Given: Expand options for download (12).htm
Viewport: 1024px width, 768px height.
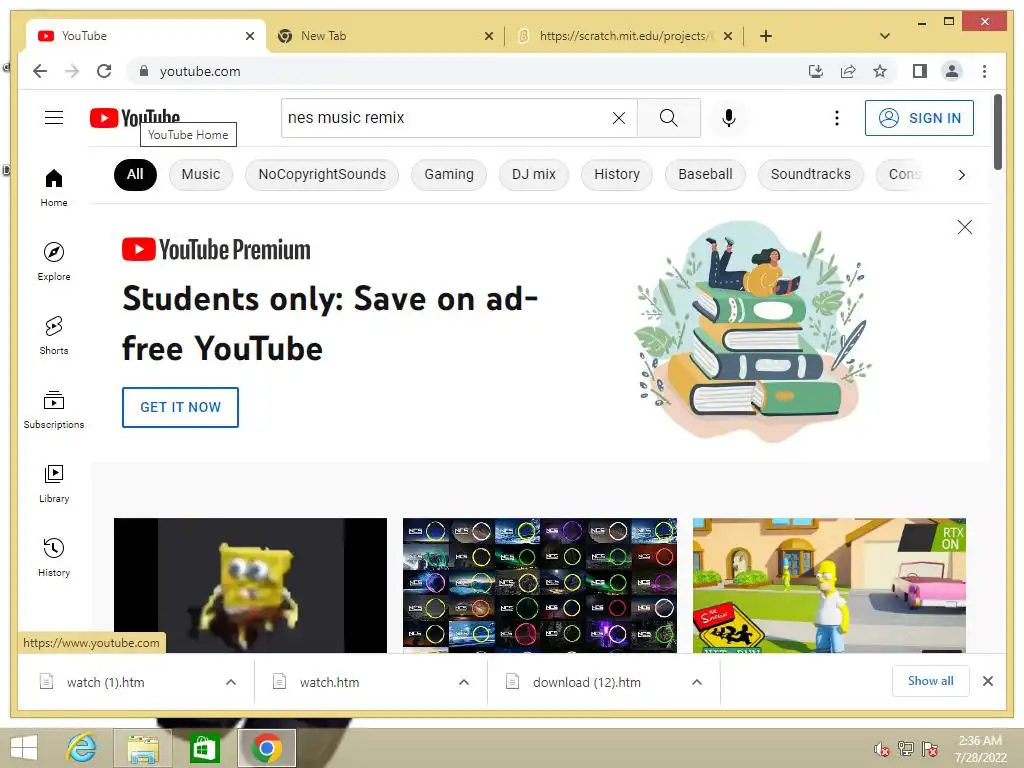Looking at the screenshot, I should (x=697, y=682).
